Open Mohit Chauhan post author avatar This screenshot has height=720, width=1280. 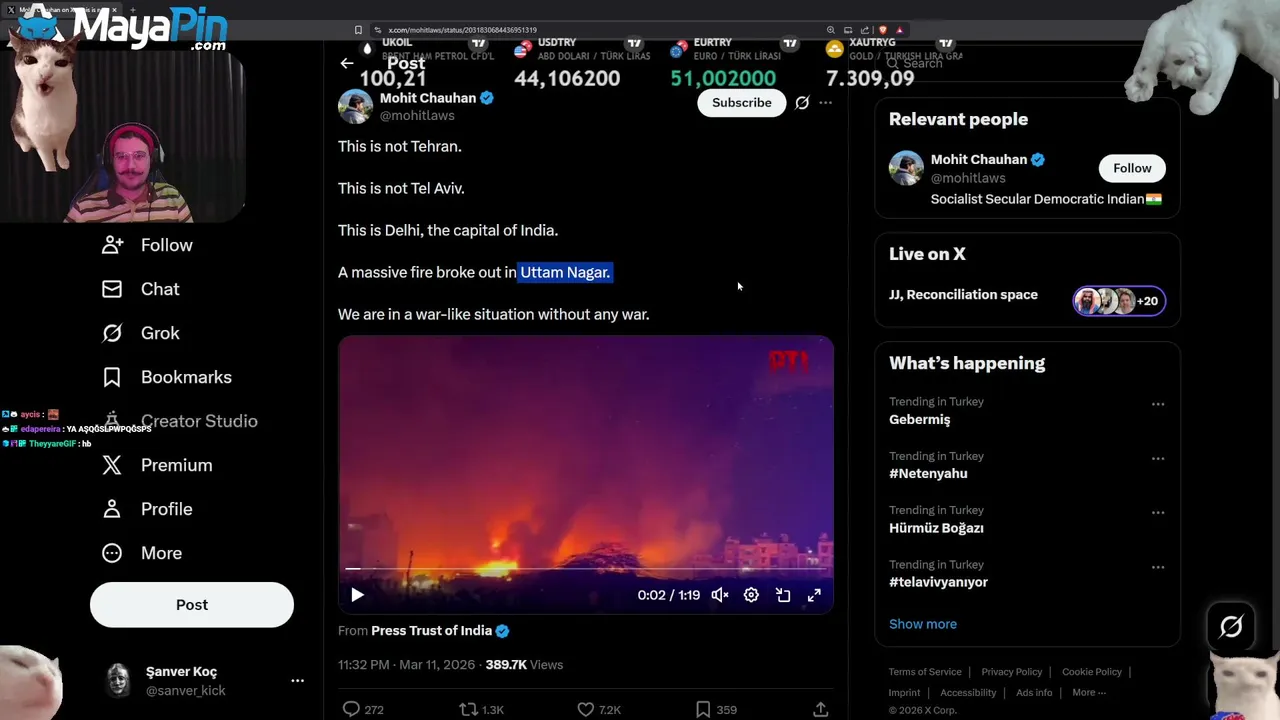tap(355, 106)
